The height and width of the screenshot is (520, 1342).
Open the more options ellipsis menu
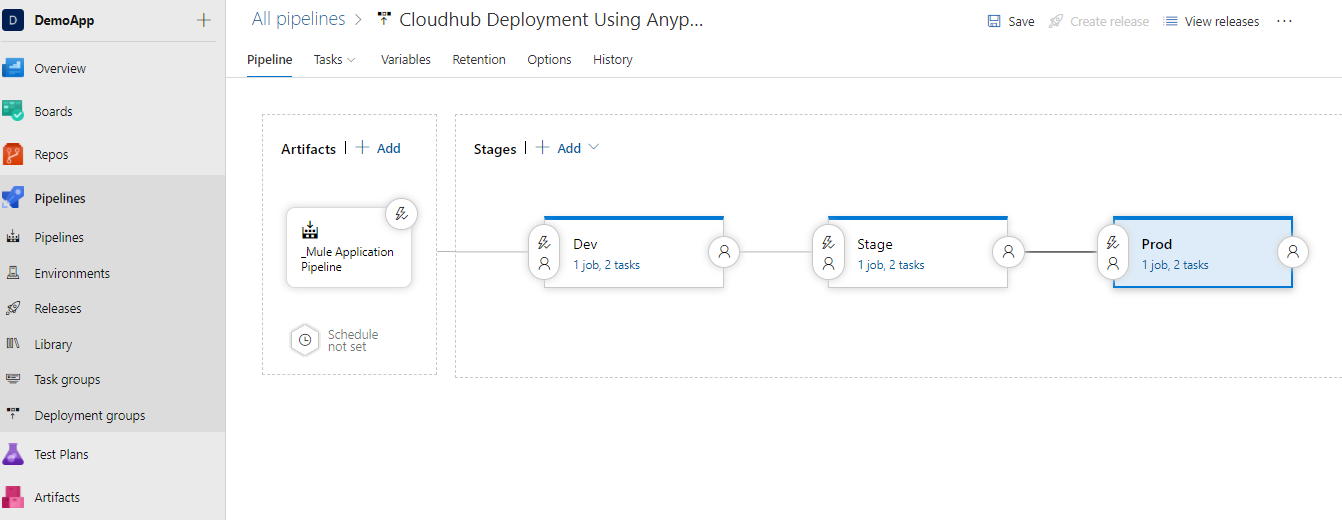pyautogui.click(x=1285, y=21)
